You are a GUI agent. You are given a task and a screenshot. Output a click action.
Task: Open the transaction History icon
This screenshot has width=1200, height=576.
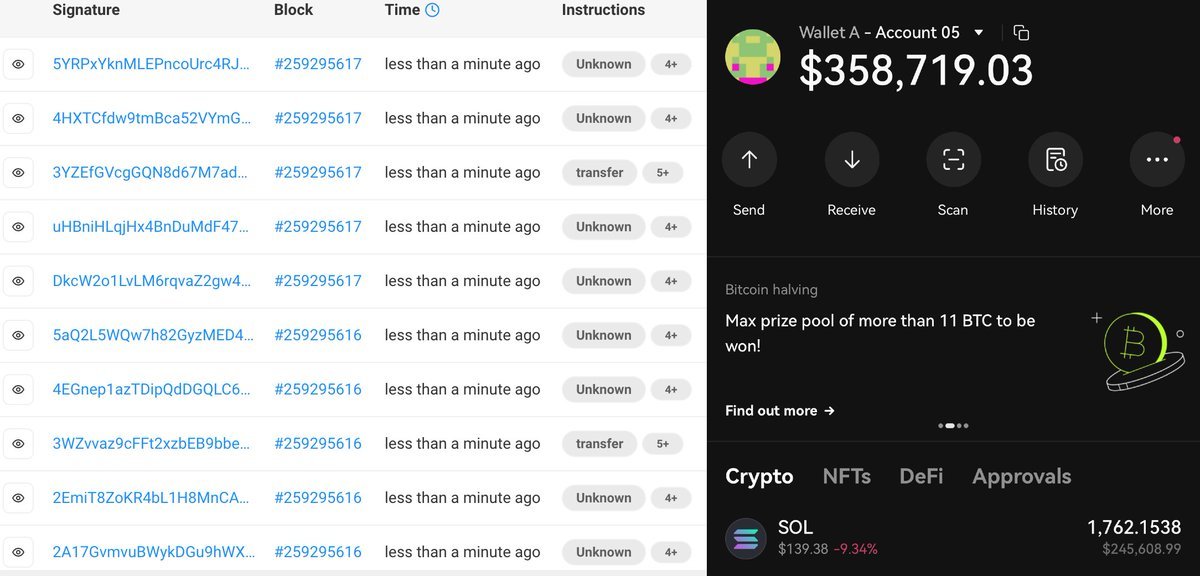pos(1055,160)
